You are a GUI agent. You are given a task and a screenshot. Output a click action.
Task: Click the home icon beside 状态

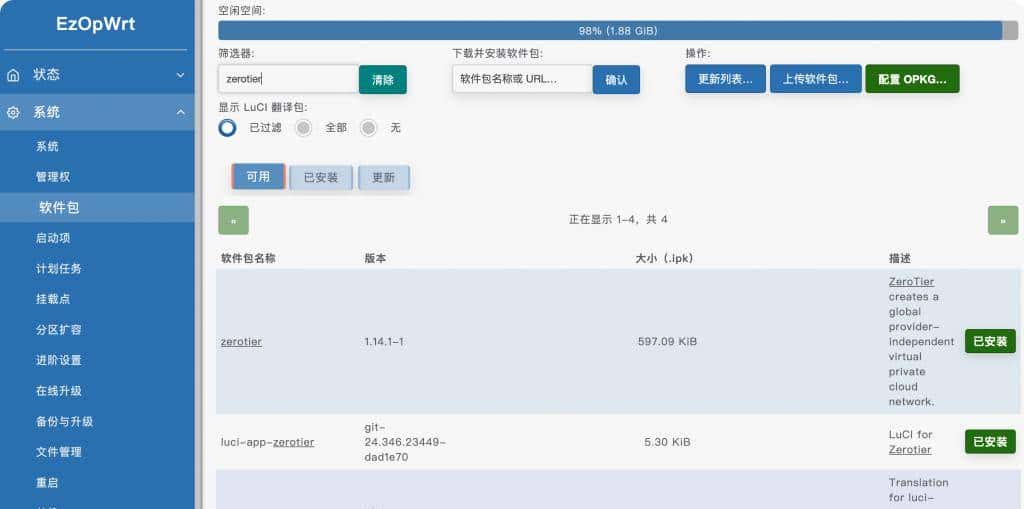13,75
